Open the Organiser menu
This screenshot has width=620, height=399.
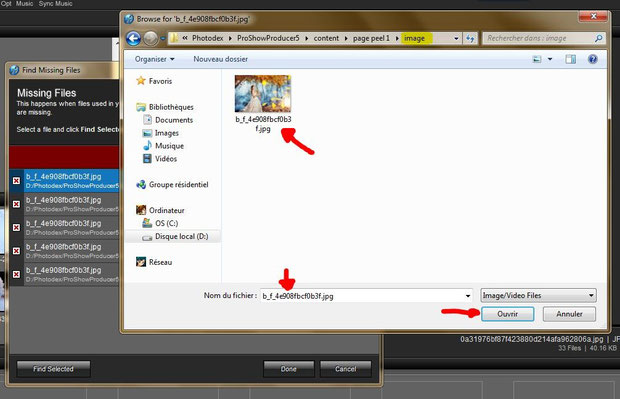pyautogui.click(x=155, y=59)
